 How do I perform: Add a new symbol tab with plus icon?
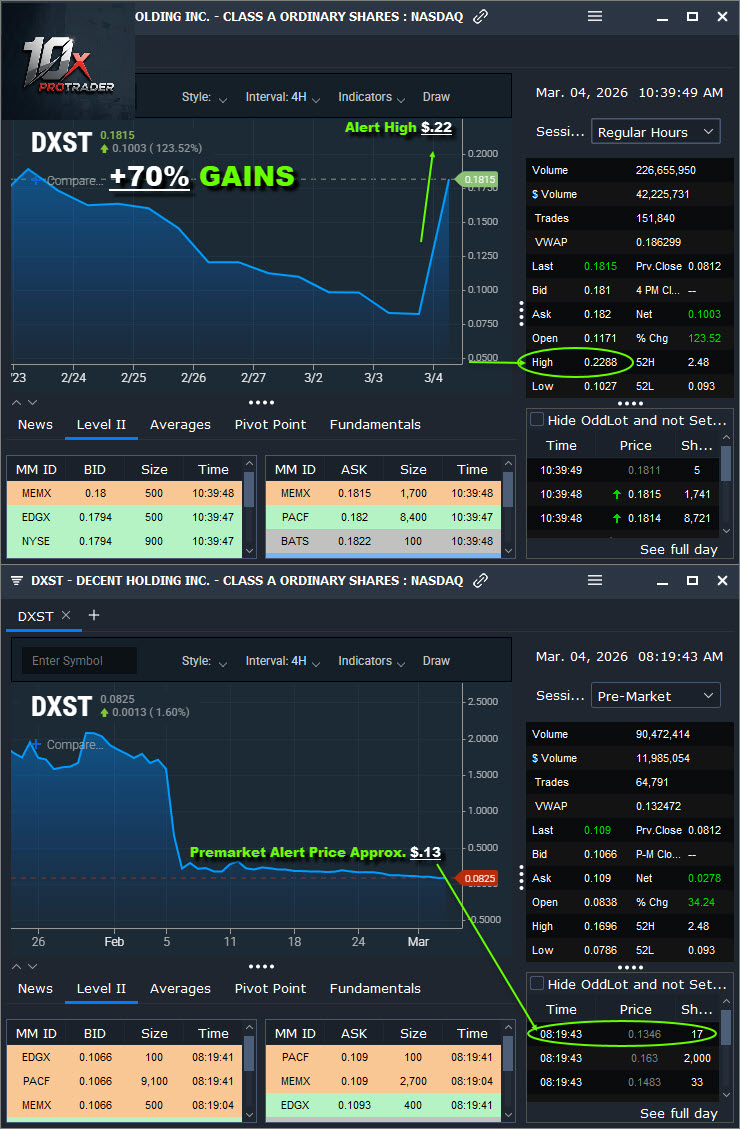click(94, 616)
